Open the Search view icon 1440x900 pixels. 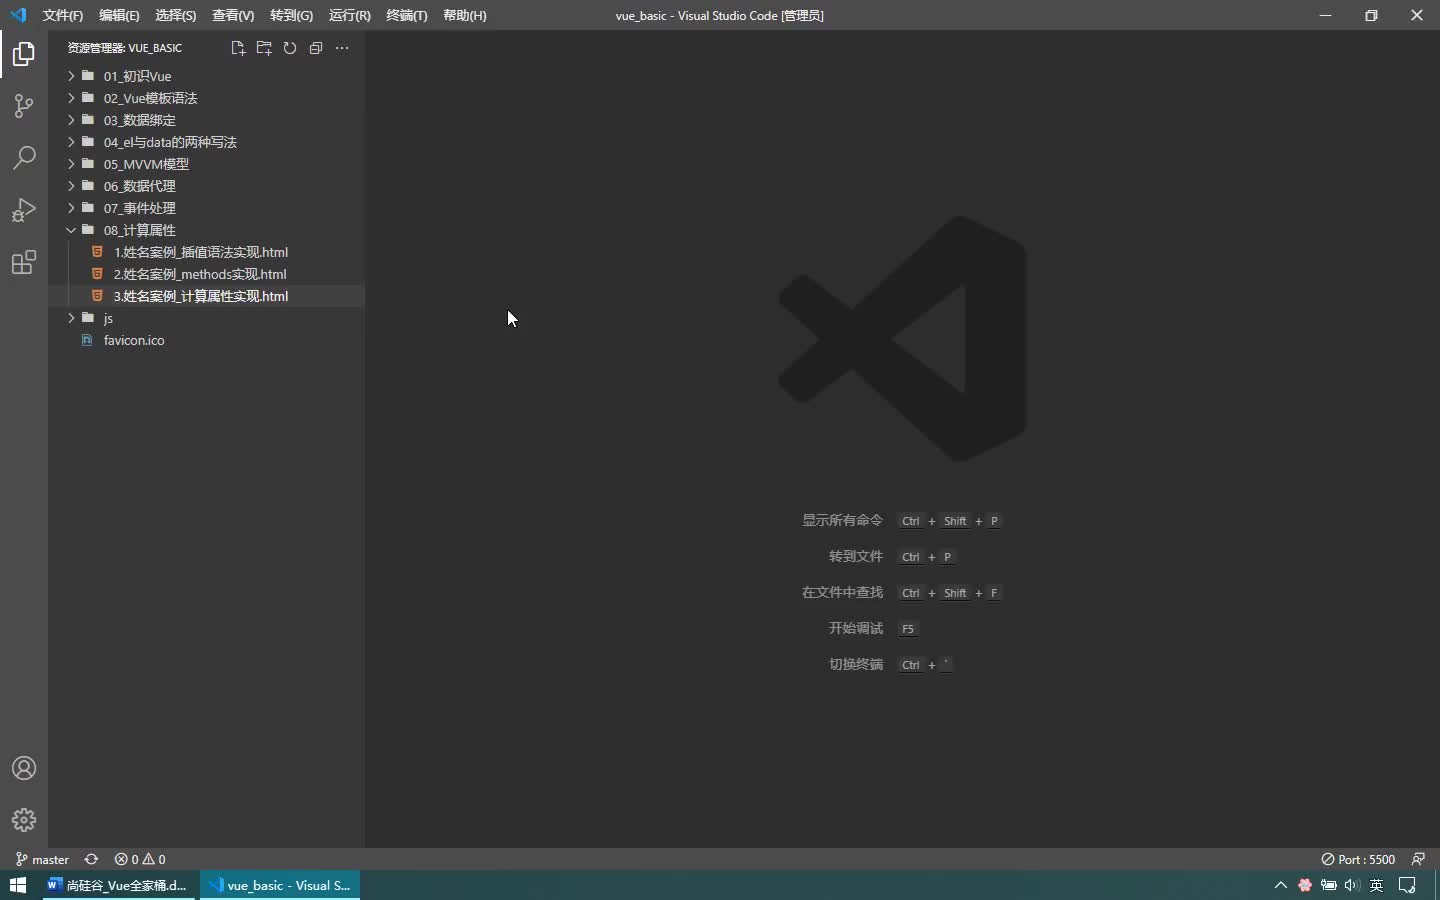24,158
